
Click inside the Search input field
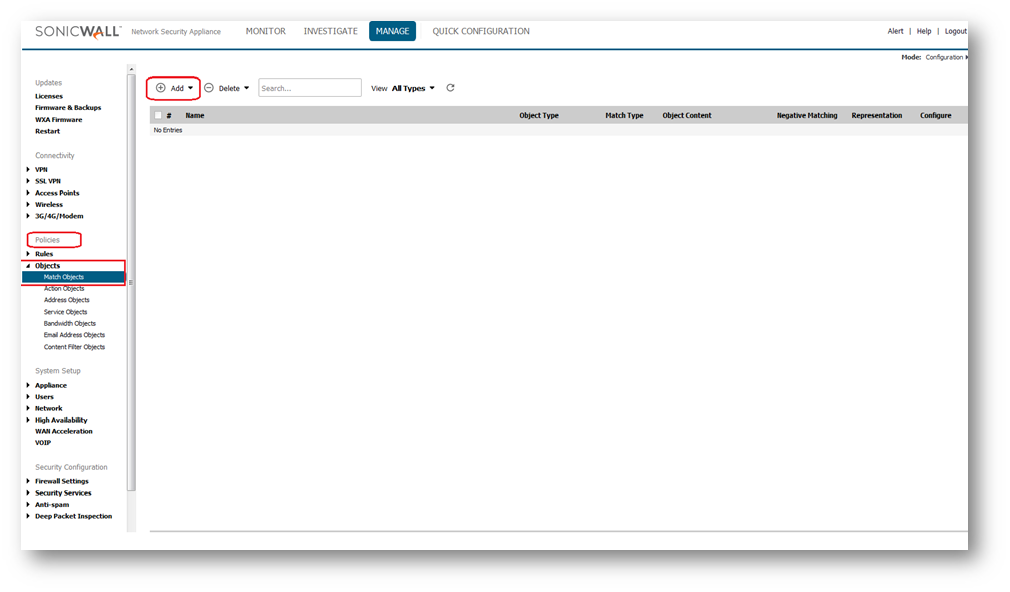[310, 88]
